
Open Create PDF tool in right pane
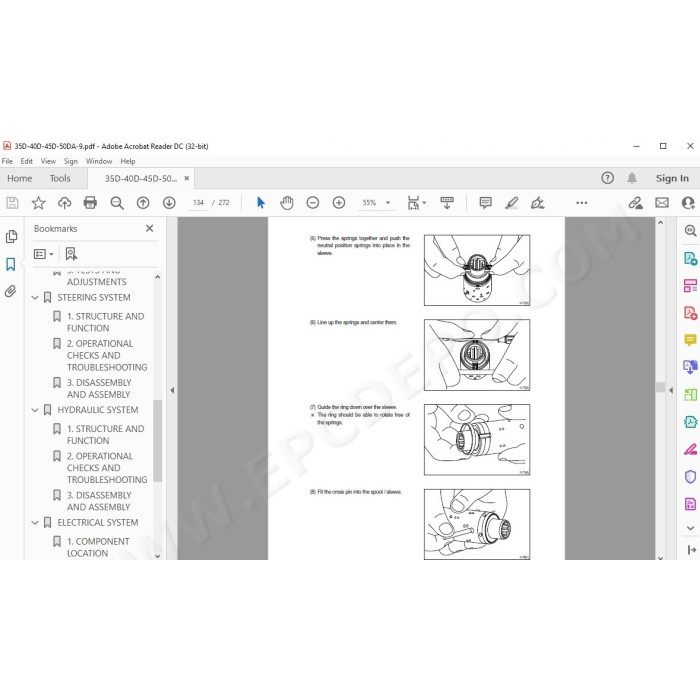click(690, 313)
